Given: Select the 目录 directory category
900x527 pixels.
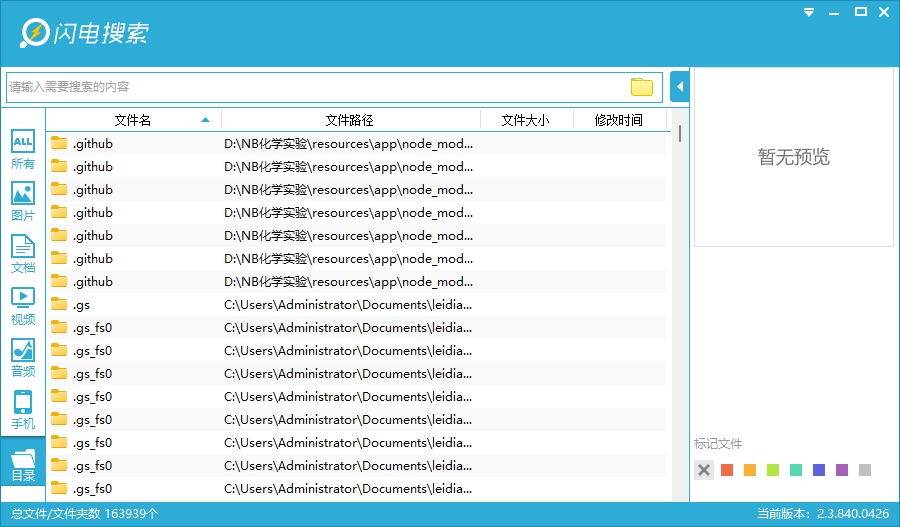Looking at the screenshot, I should pyautogui.click(x=23, y=462).
